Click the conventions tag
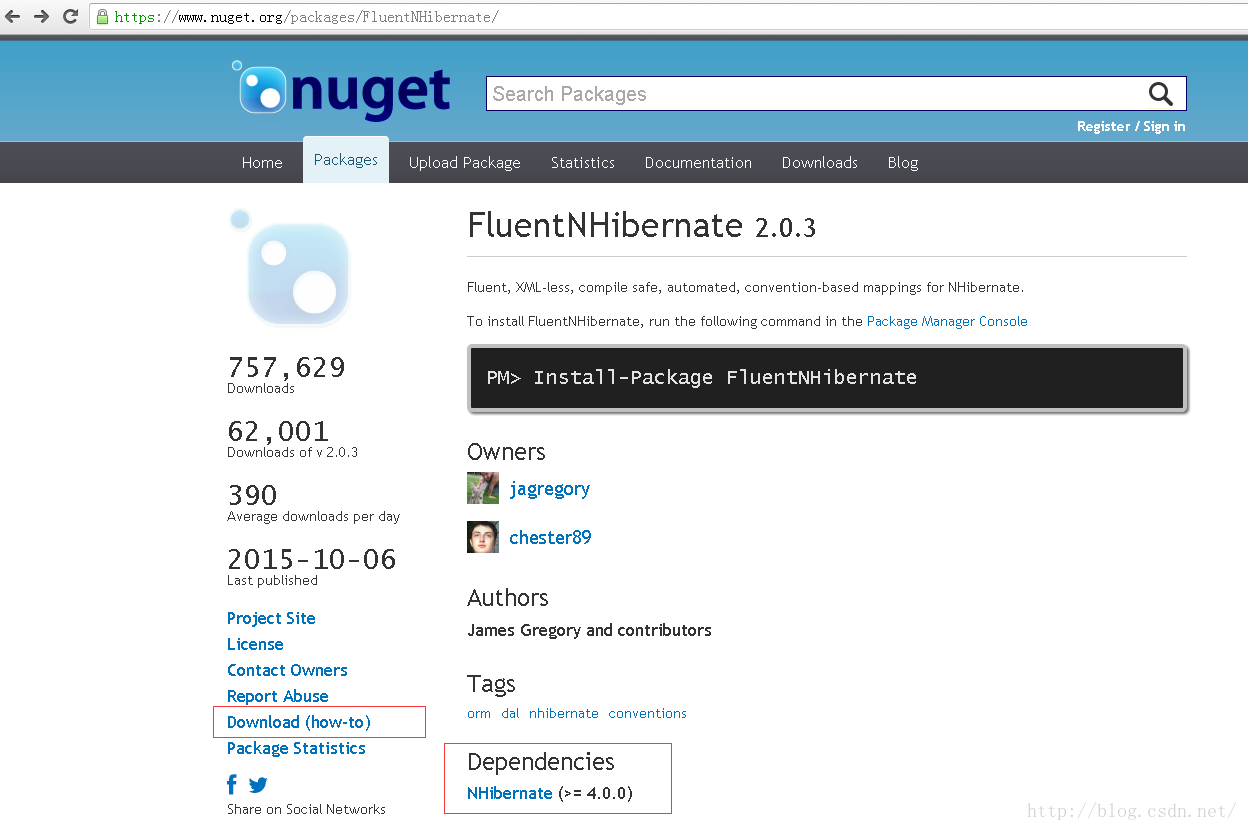 point(648,713)
